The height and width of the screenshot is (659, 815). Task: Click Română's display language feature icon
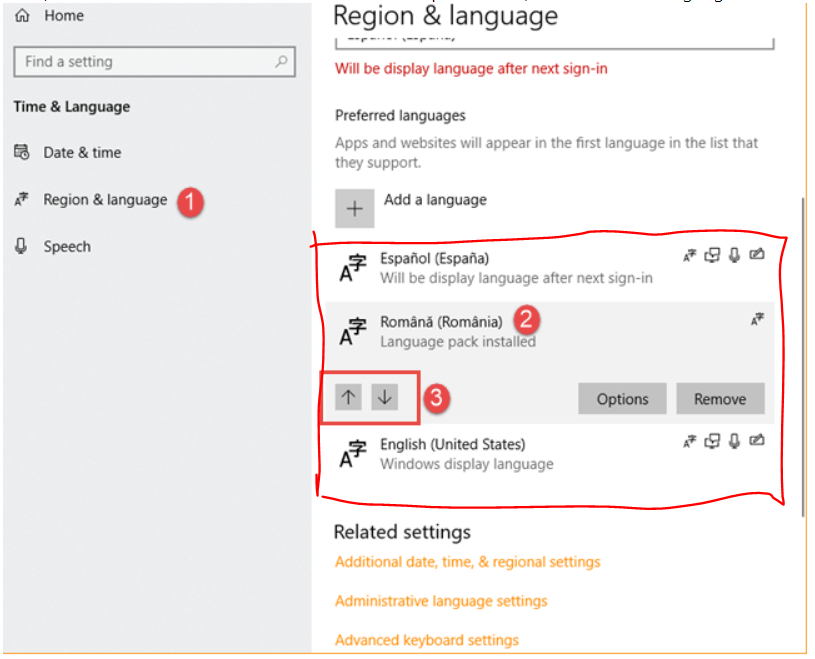pyautogui.click(x=757, y=319)
